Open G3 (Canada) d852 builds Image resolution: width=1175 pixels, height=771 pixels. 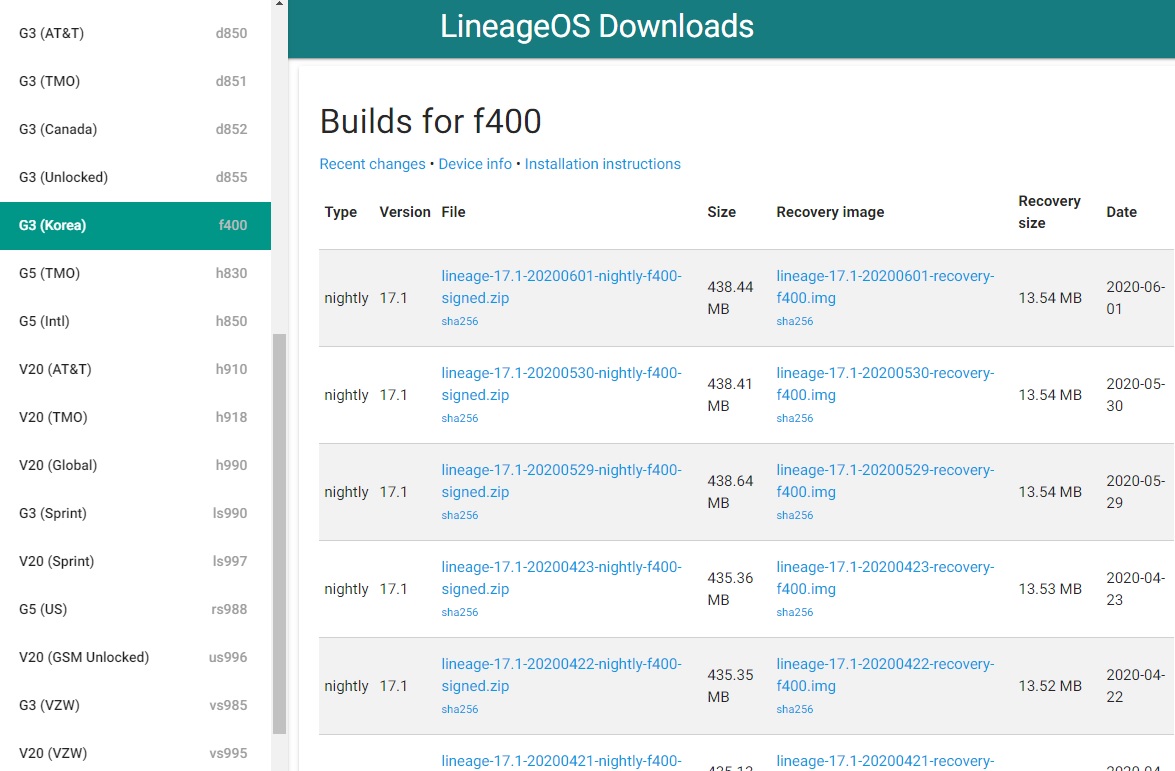pyautogui.click(x=135, y=129)
